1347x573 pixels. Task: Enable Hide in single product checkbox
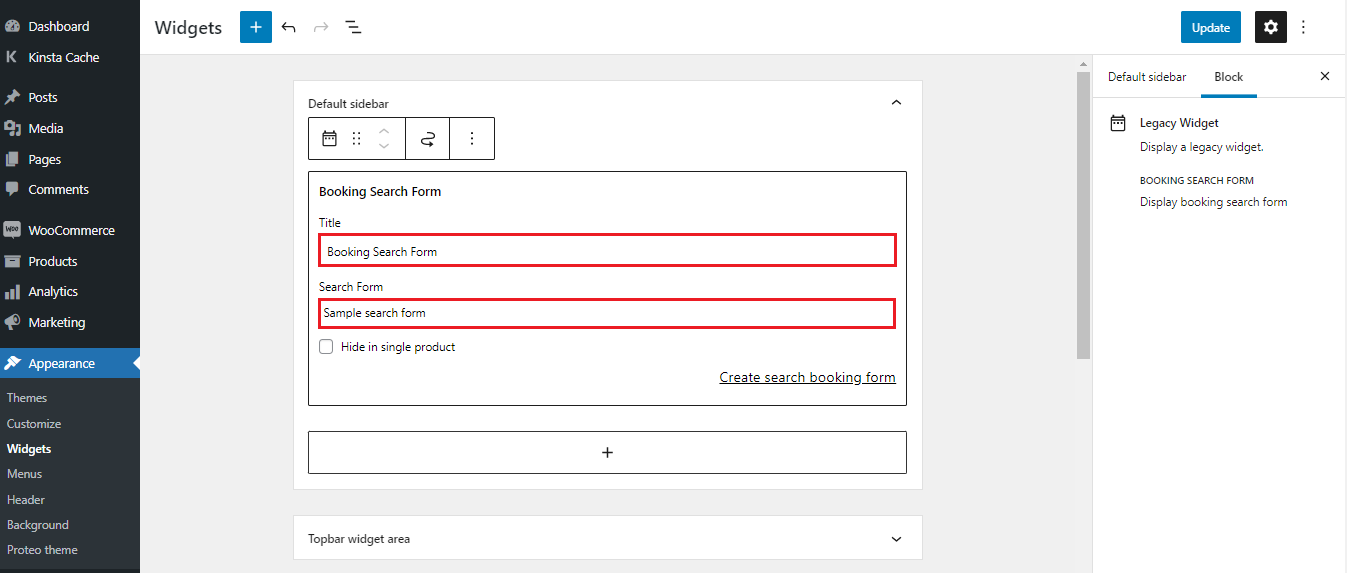(x=326, y=347)
